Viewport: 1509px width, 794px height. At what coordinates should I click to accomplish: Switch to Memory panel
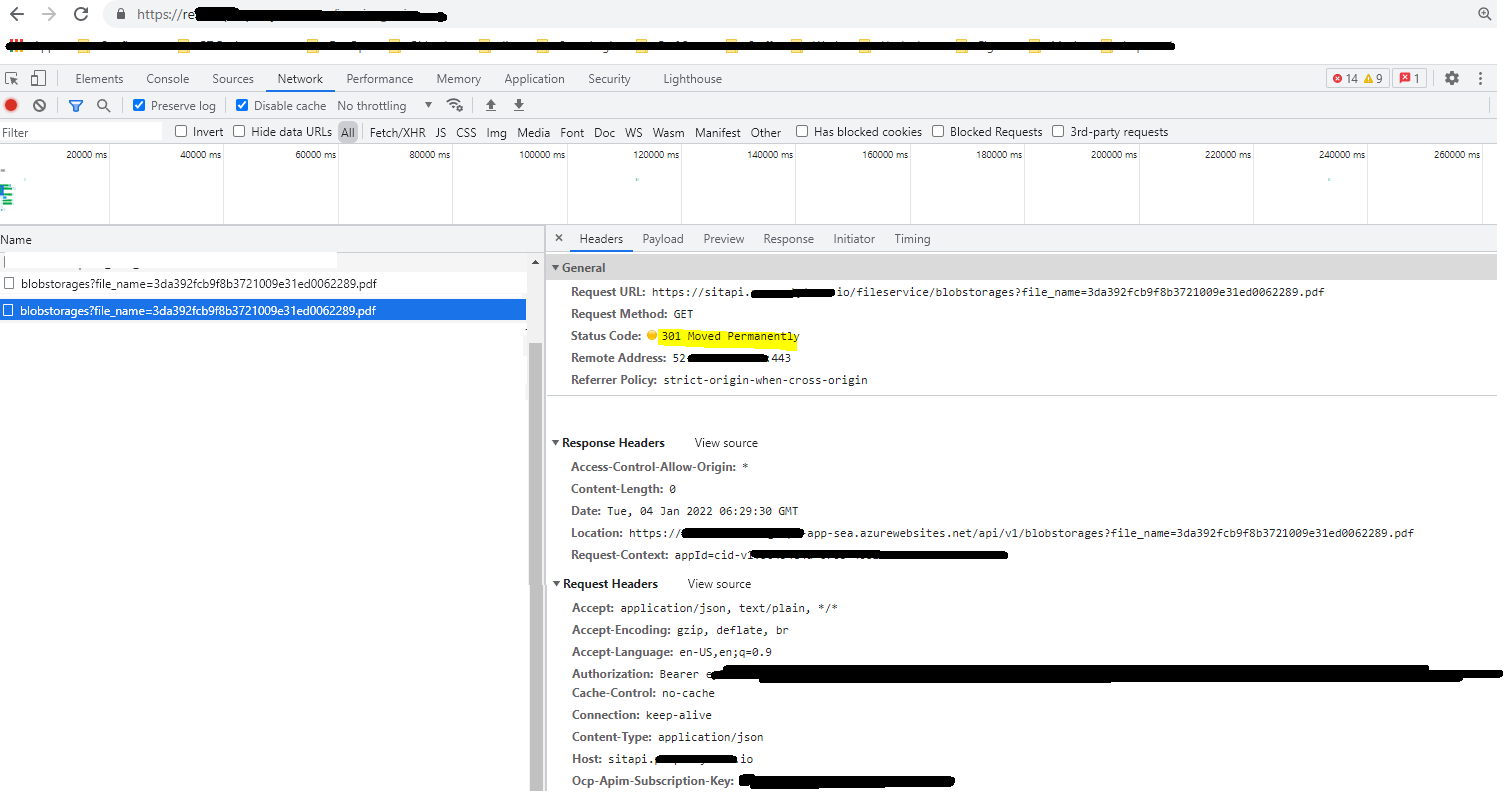458,78
